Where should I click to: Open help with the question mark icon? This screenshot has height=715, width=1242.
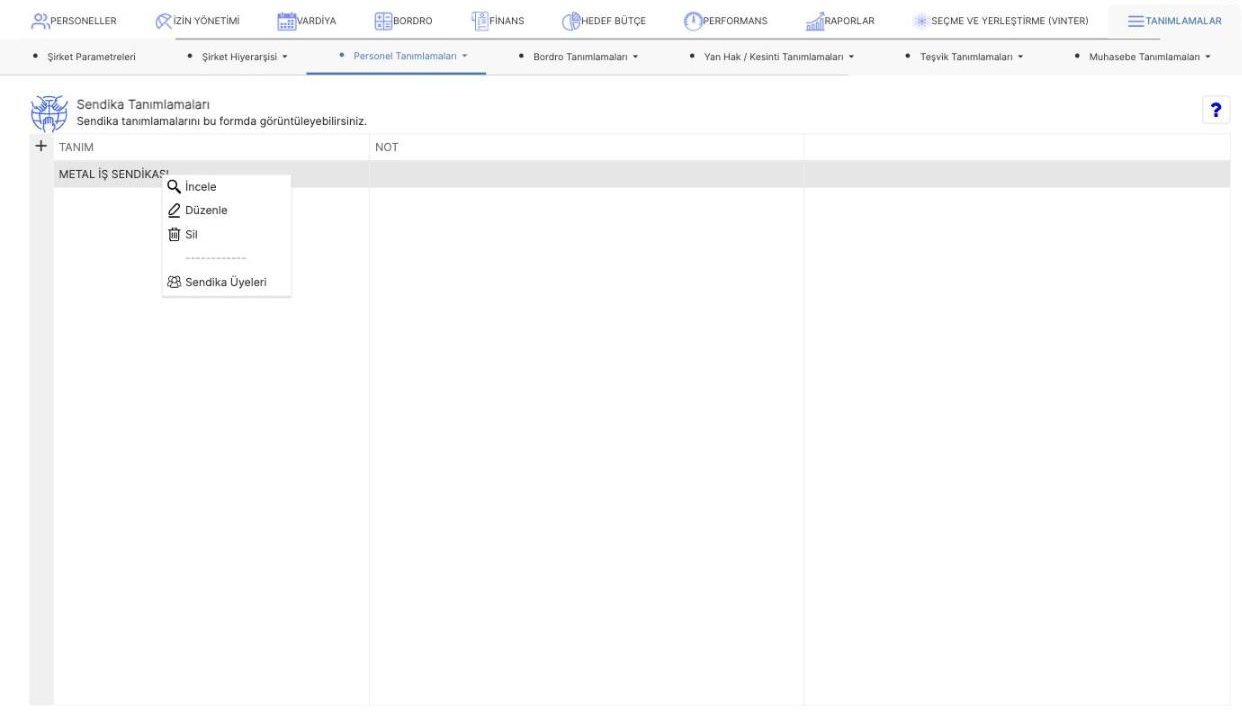(x=1217, y=112)
